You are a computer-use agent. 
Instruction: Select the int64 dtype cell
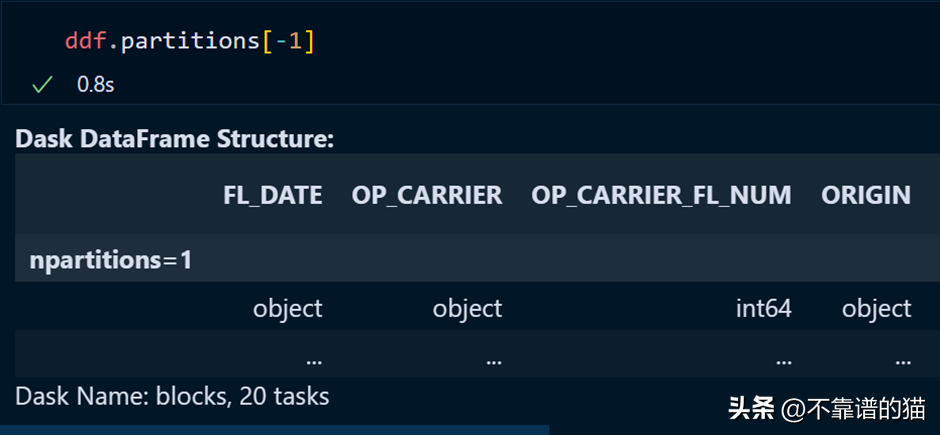(x=763, y=308)
